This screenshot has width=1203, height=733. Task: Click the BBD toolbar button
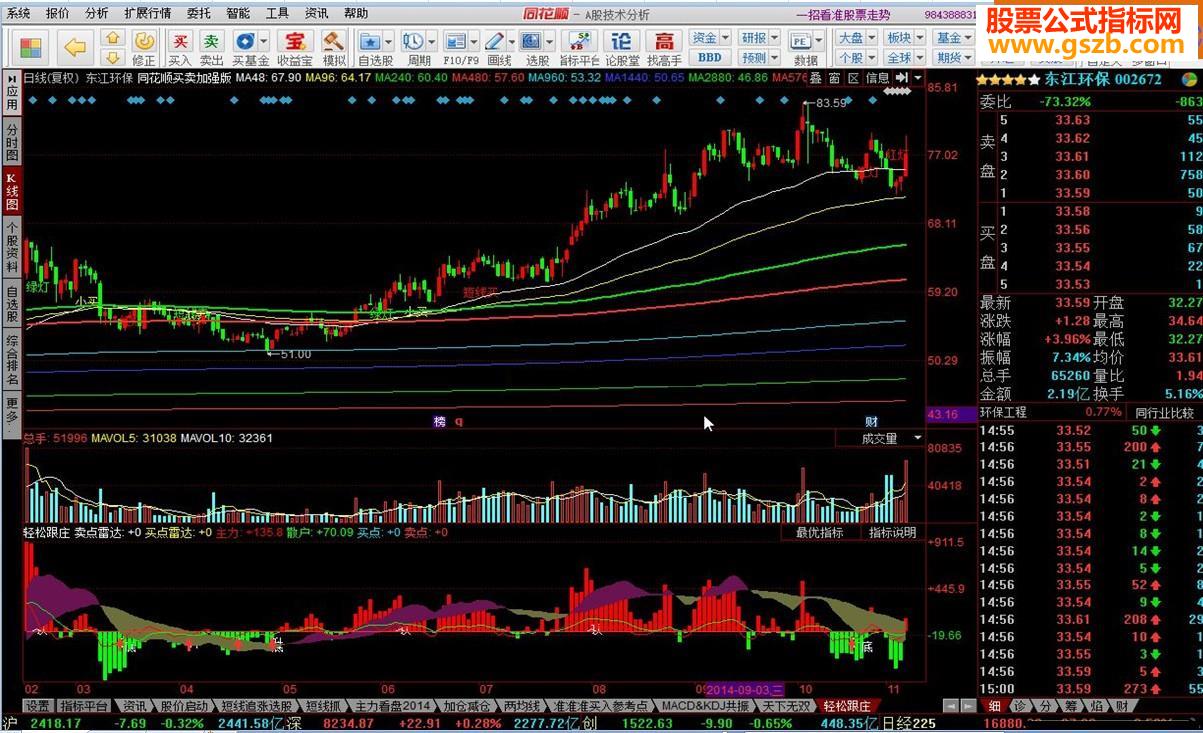(x=709, y=58)
